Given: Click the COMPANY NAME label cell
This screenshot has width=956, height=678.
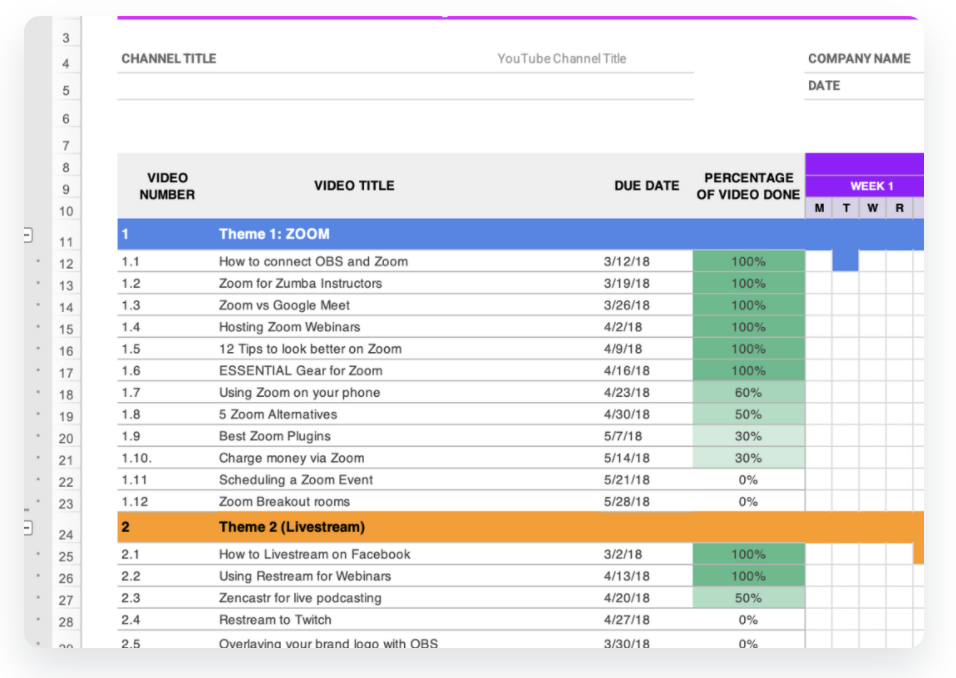Looking at the screenshot, I should (x=859, y=59).
